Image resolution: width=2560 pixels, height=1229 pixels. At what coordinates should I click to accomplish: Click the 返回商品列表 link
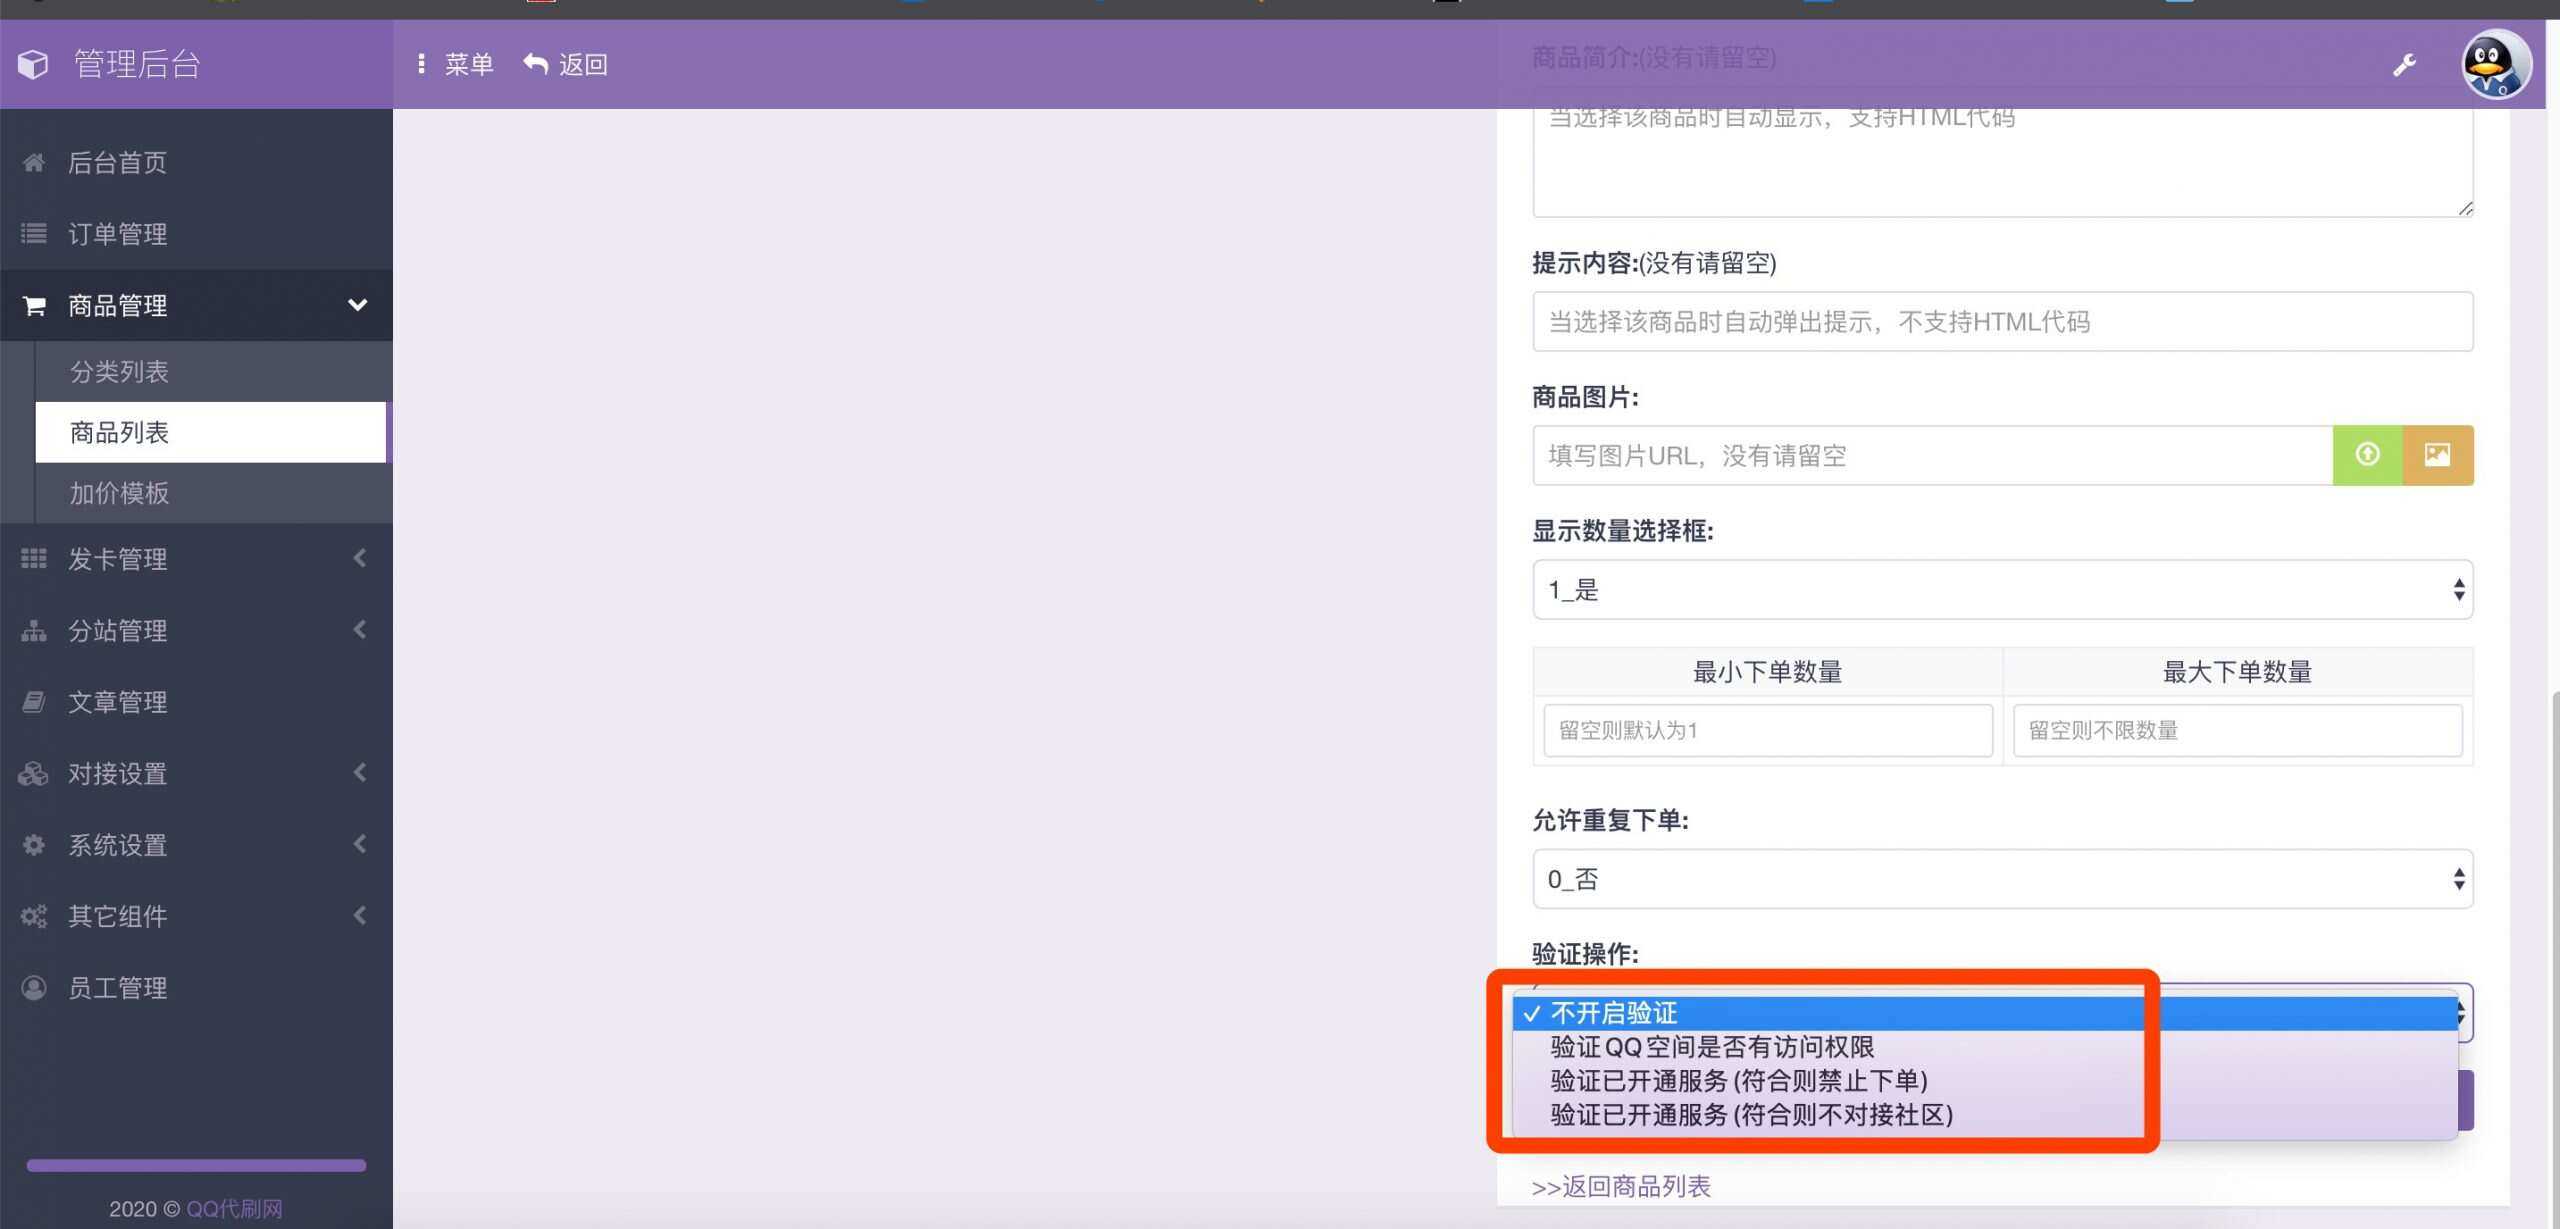click(1620, 1186)
